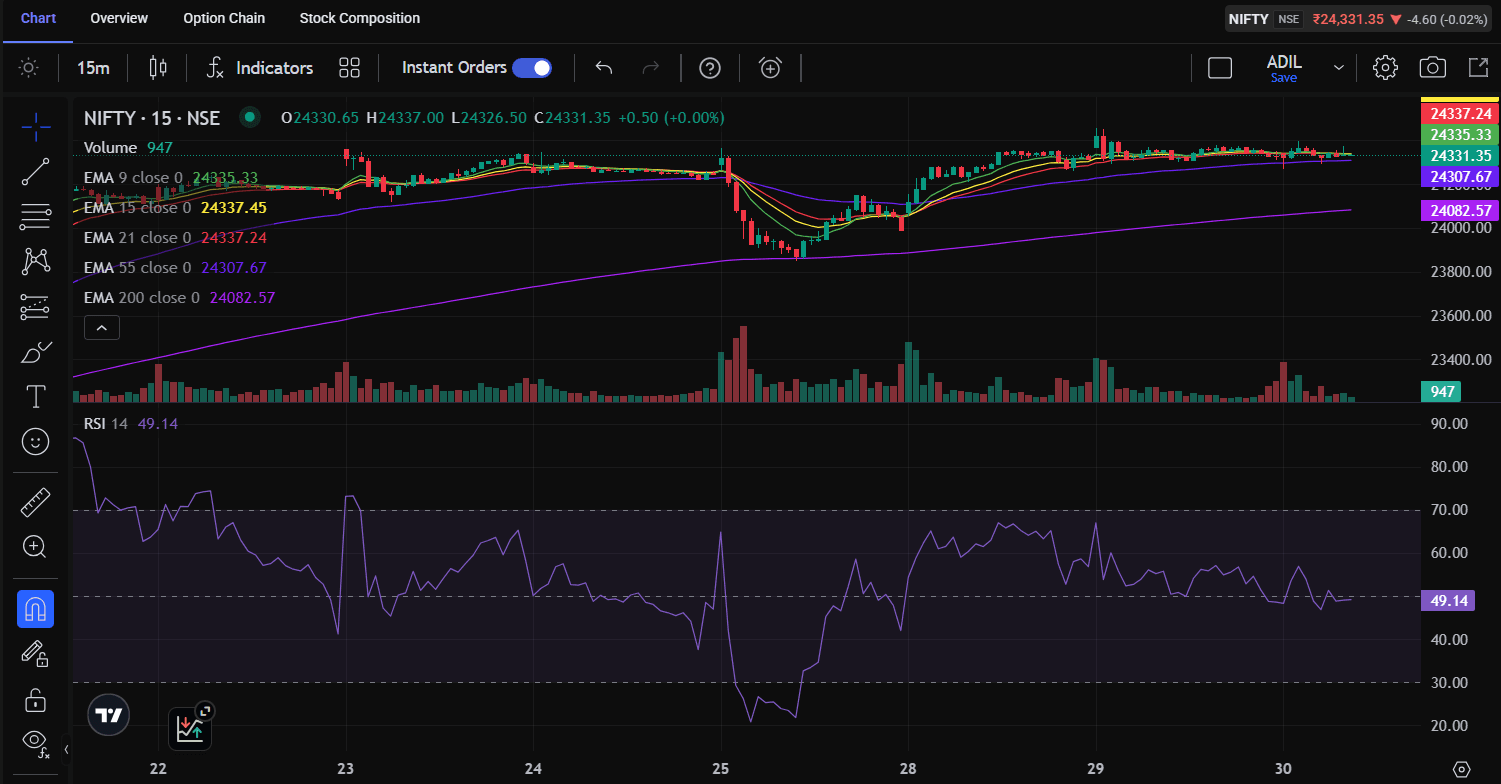This screenshot has height=784, width=1501.
Task: Open the Overview tab
Action: (119, 18)
